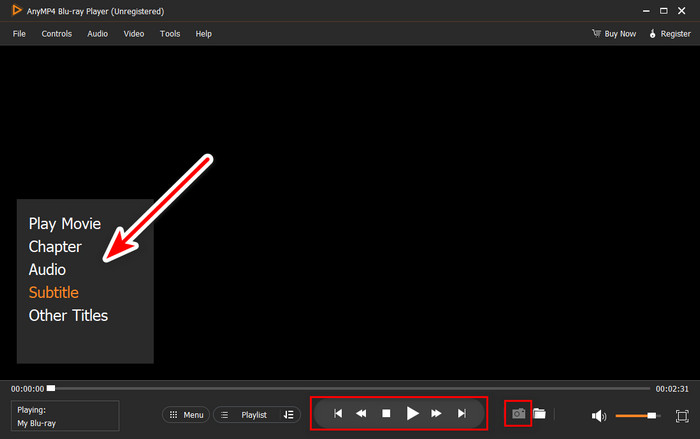Toggle full screen mode icon
Viewport: 700px width, 439px height.
coord(682,416)
